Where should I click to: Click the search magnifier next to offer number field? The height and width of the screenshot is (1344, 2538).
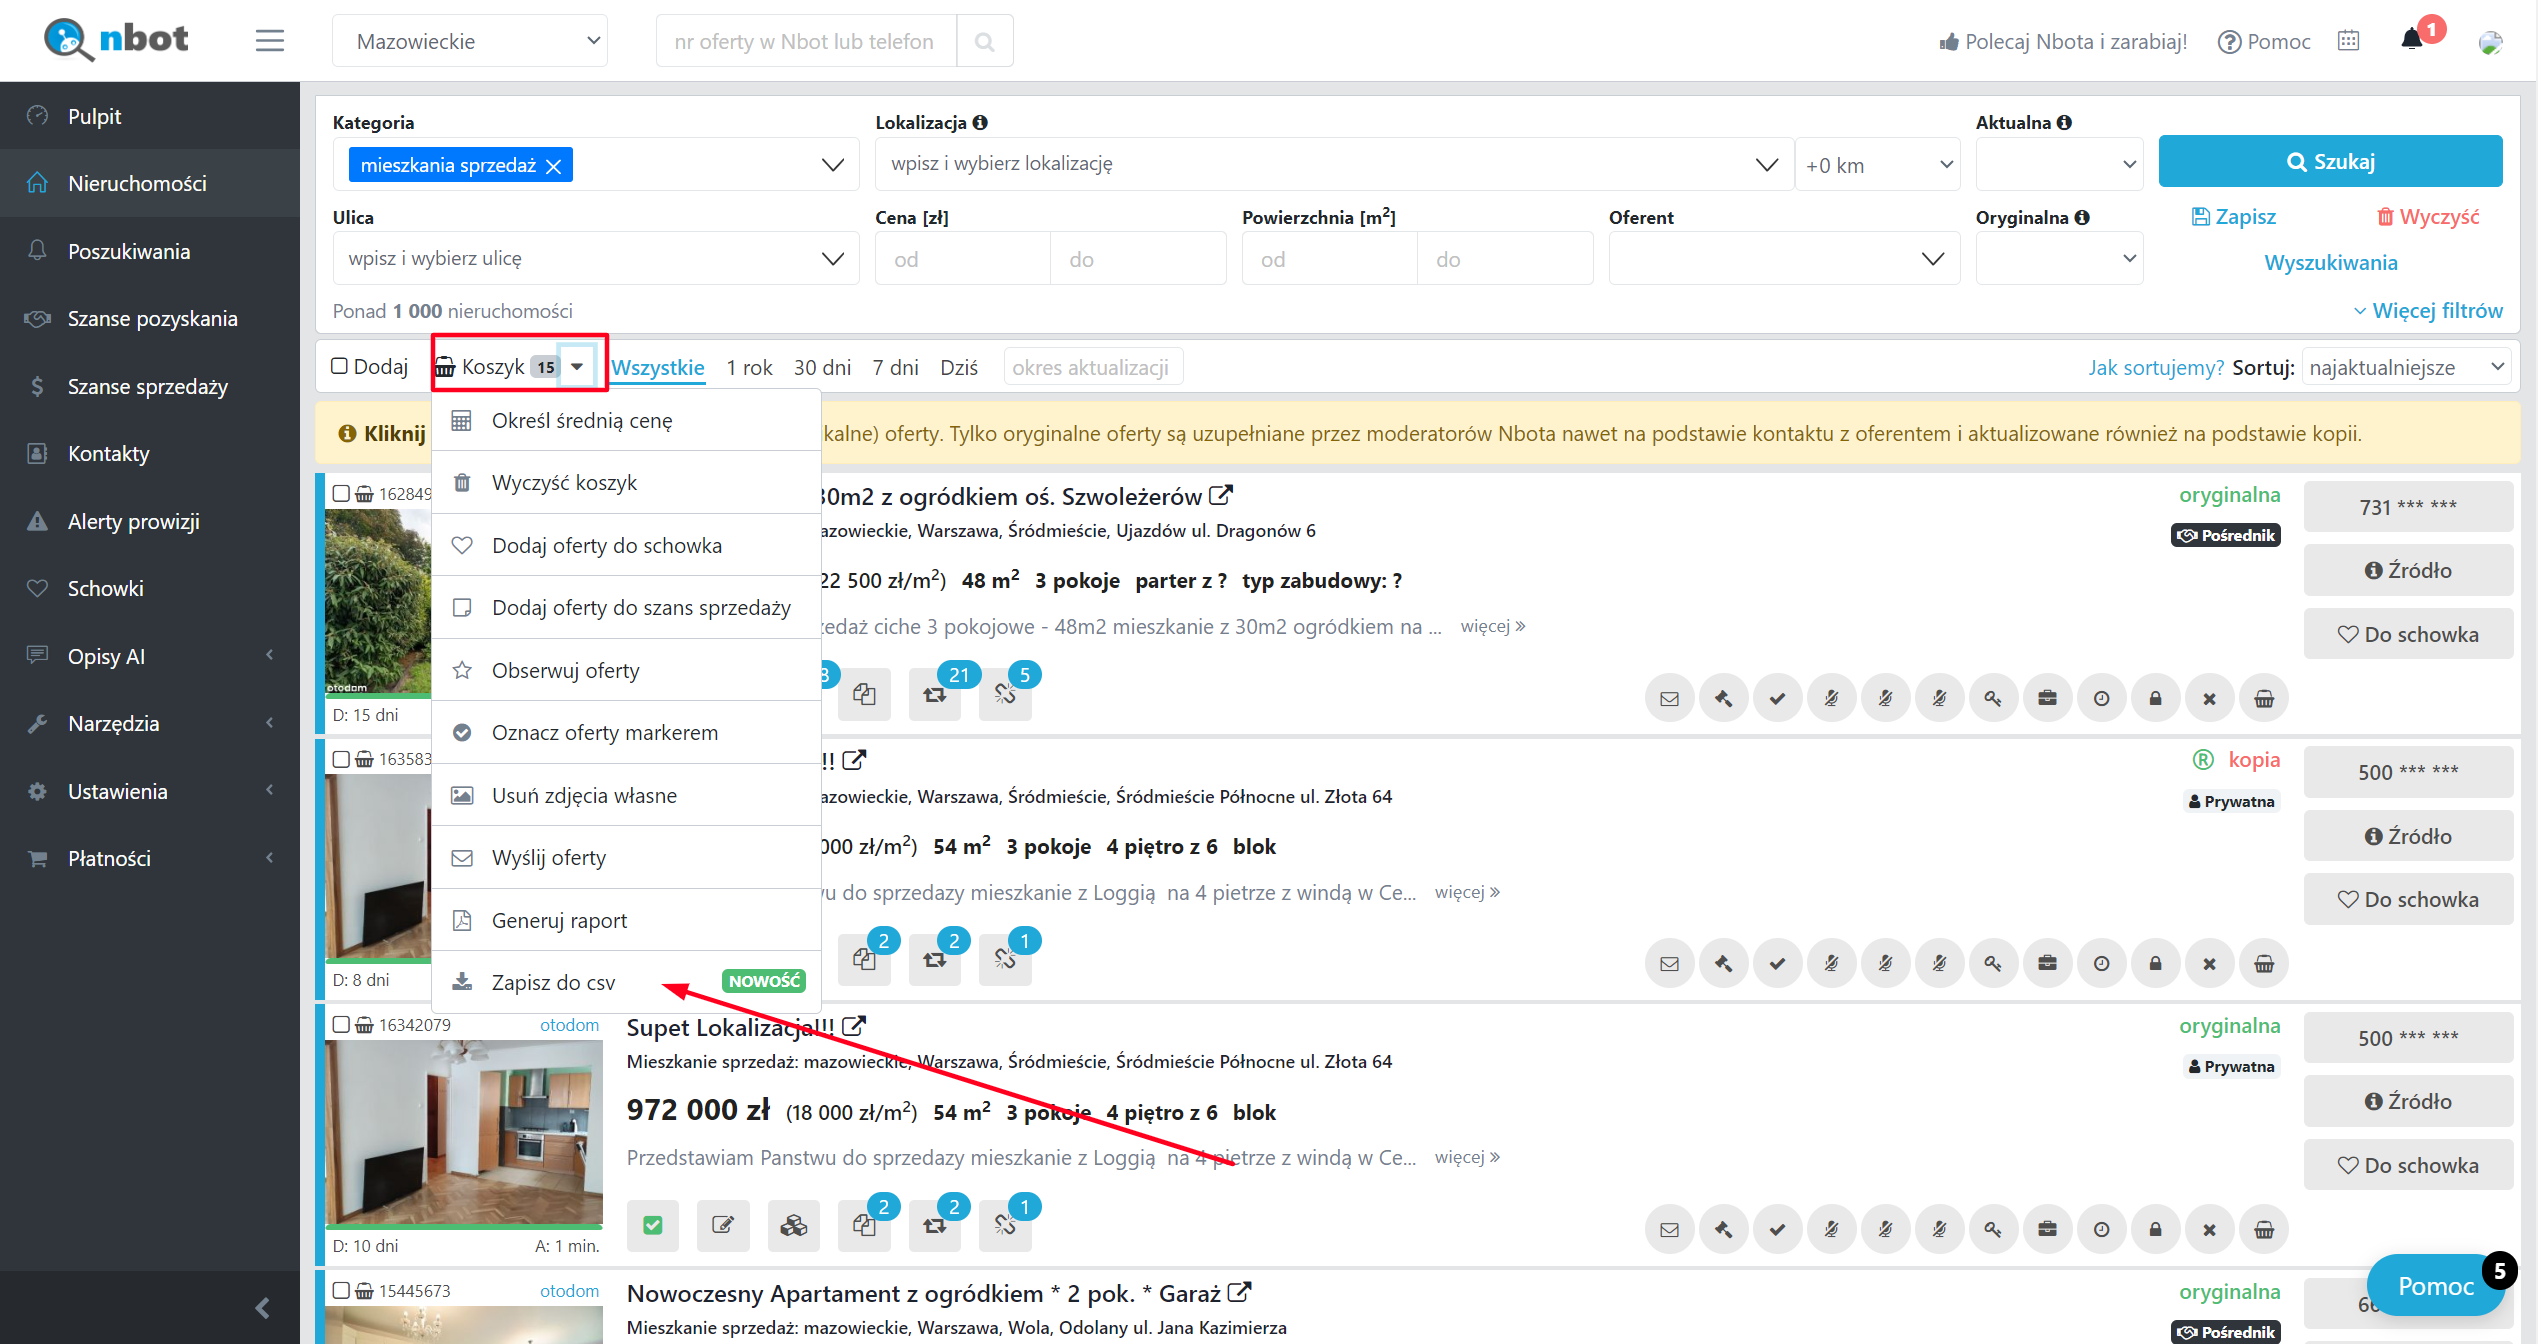click(x=984, y=41)
